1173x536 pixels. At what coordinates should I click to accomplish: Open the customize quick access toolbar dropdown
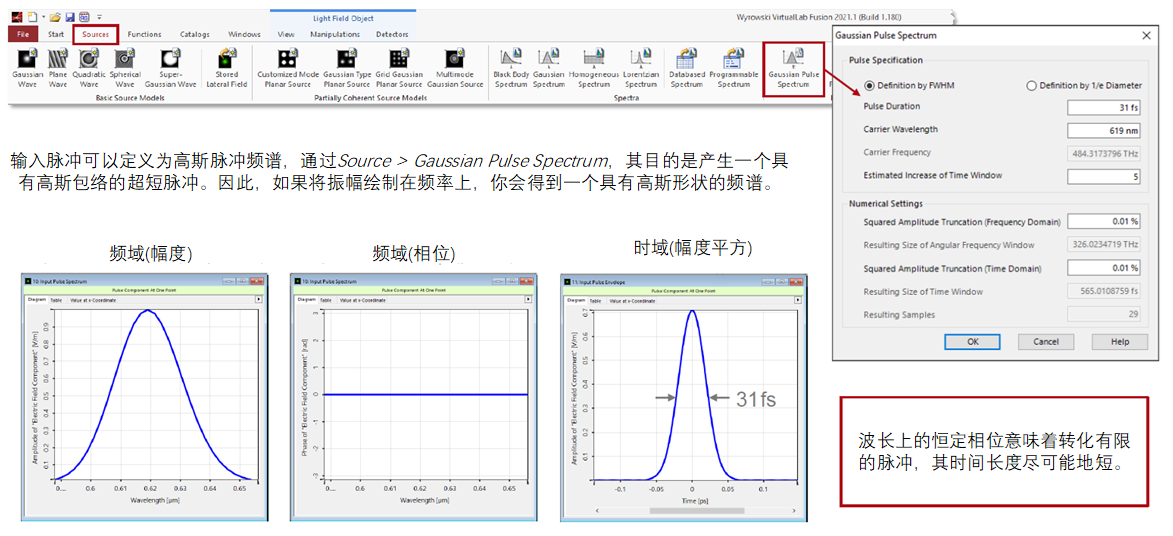tap(99, 16)
